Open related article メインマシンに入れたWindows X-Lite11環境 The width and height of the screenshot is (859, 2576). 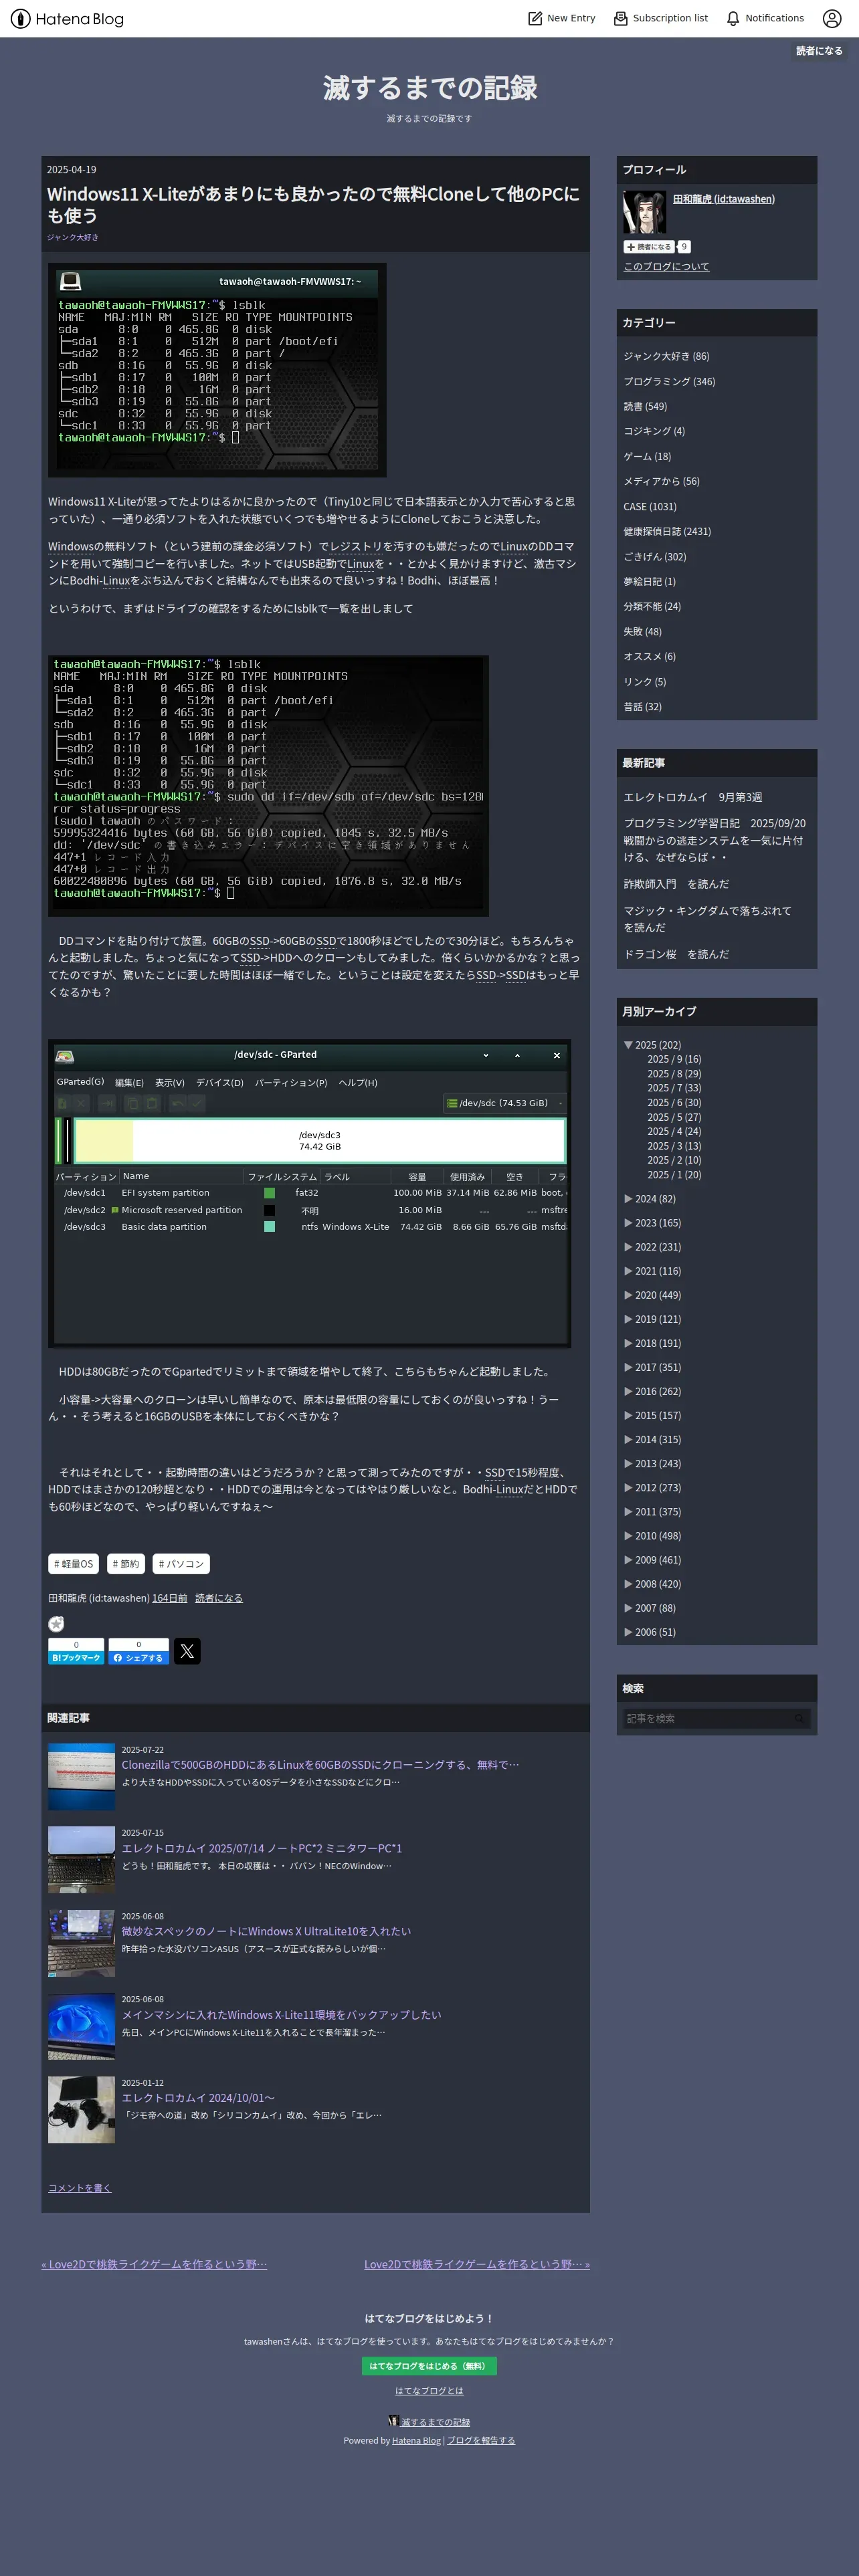(x=281, y=2015)
